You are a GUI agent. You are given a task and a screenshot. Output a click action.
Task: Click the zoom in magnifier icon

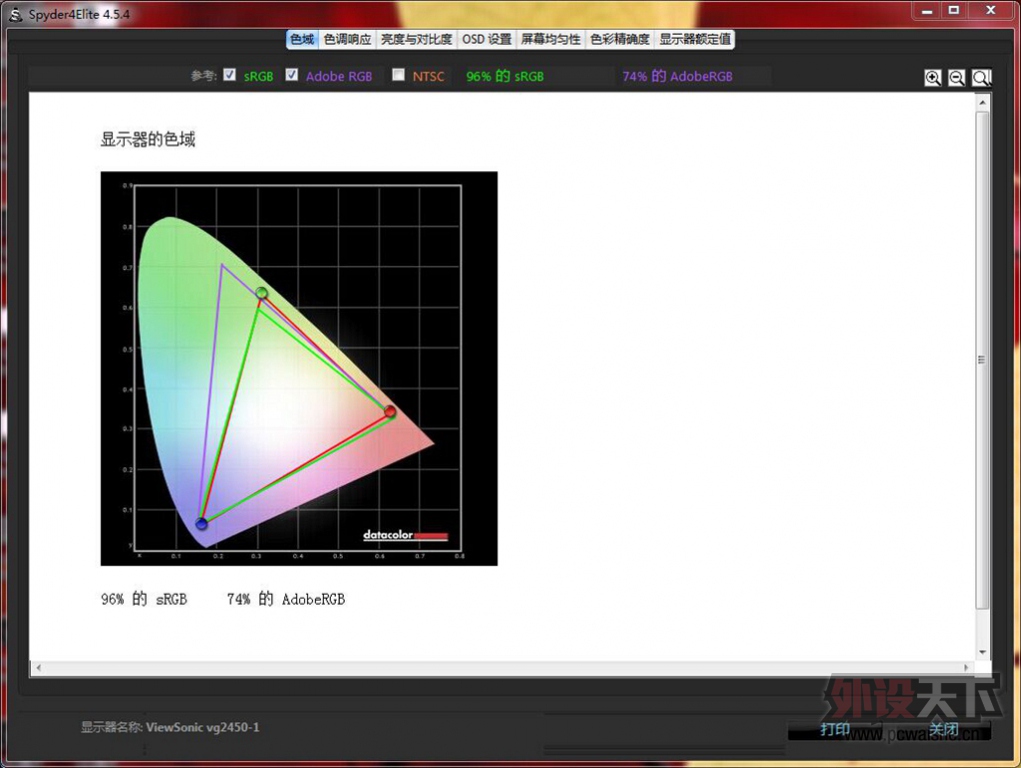tap(932, 78)
